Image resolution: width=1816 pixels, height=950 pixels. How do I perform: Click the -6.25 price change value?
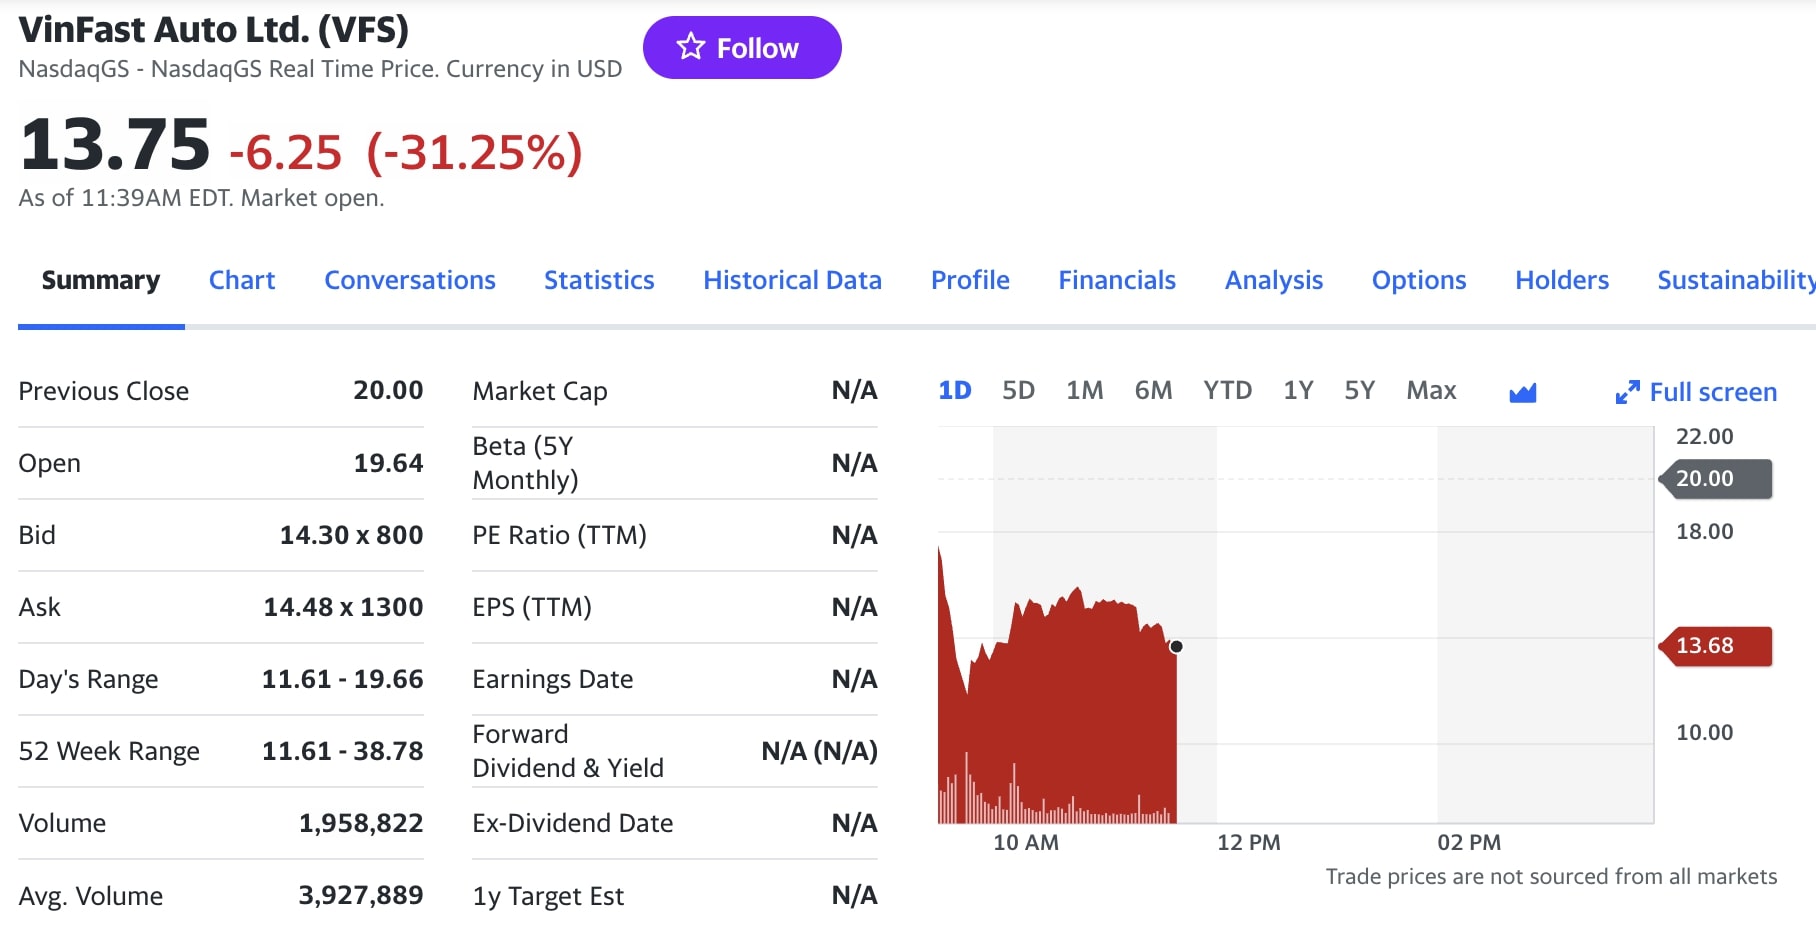(x=286, y=152)
